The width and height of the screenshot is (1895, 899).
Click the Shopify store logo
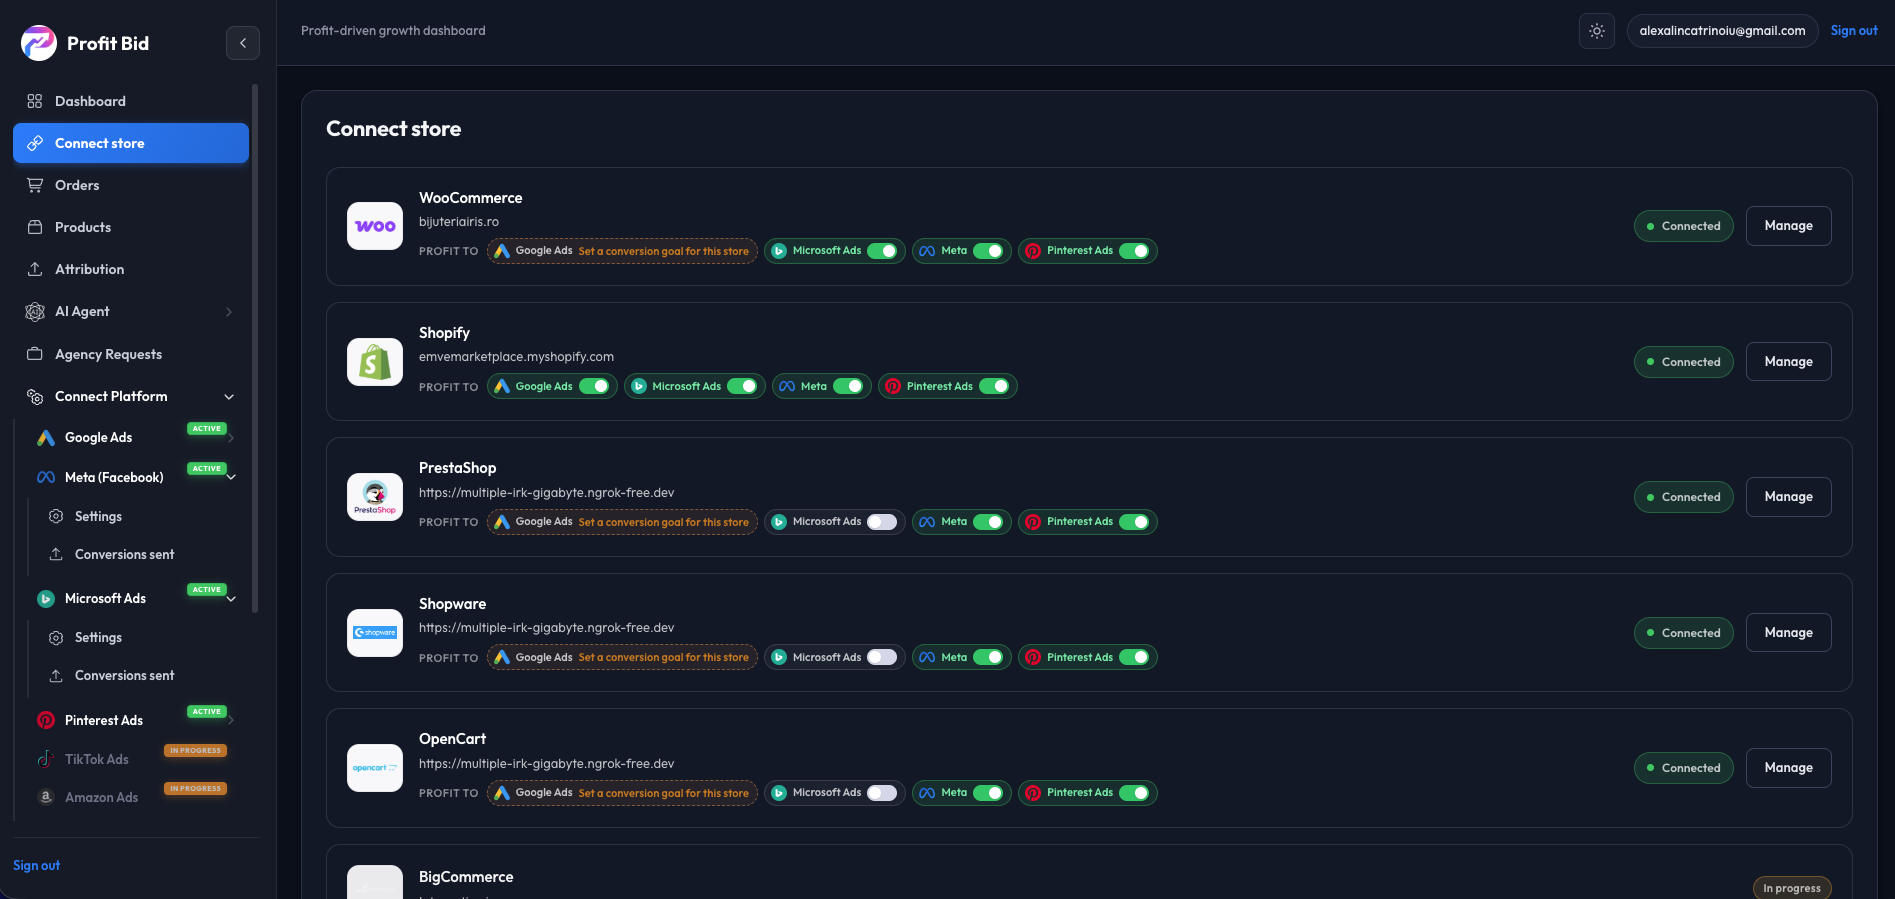click(375, 362)
